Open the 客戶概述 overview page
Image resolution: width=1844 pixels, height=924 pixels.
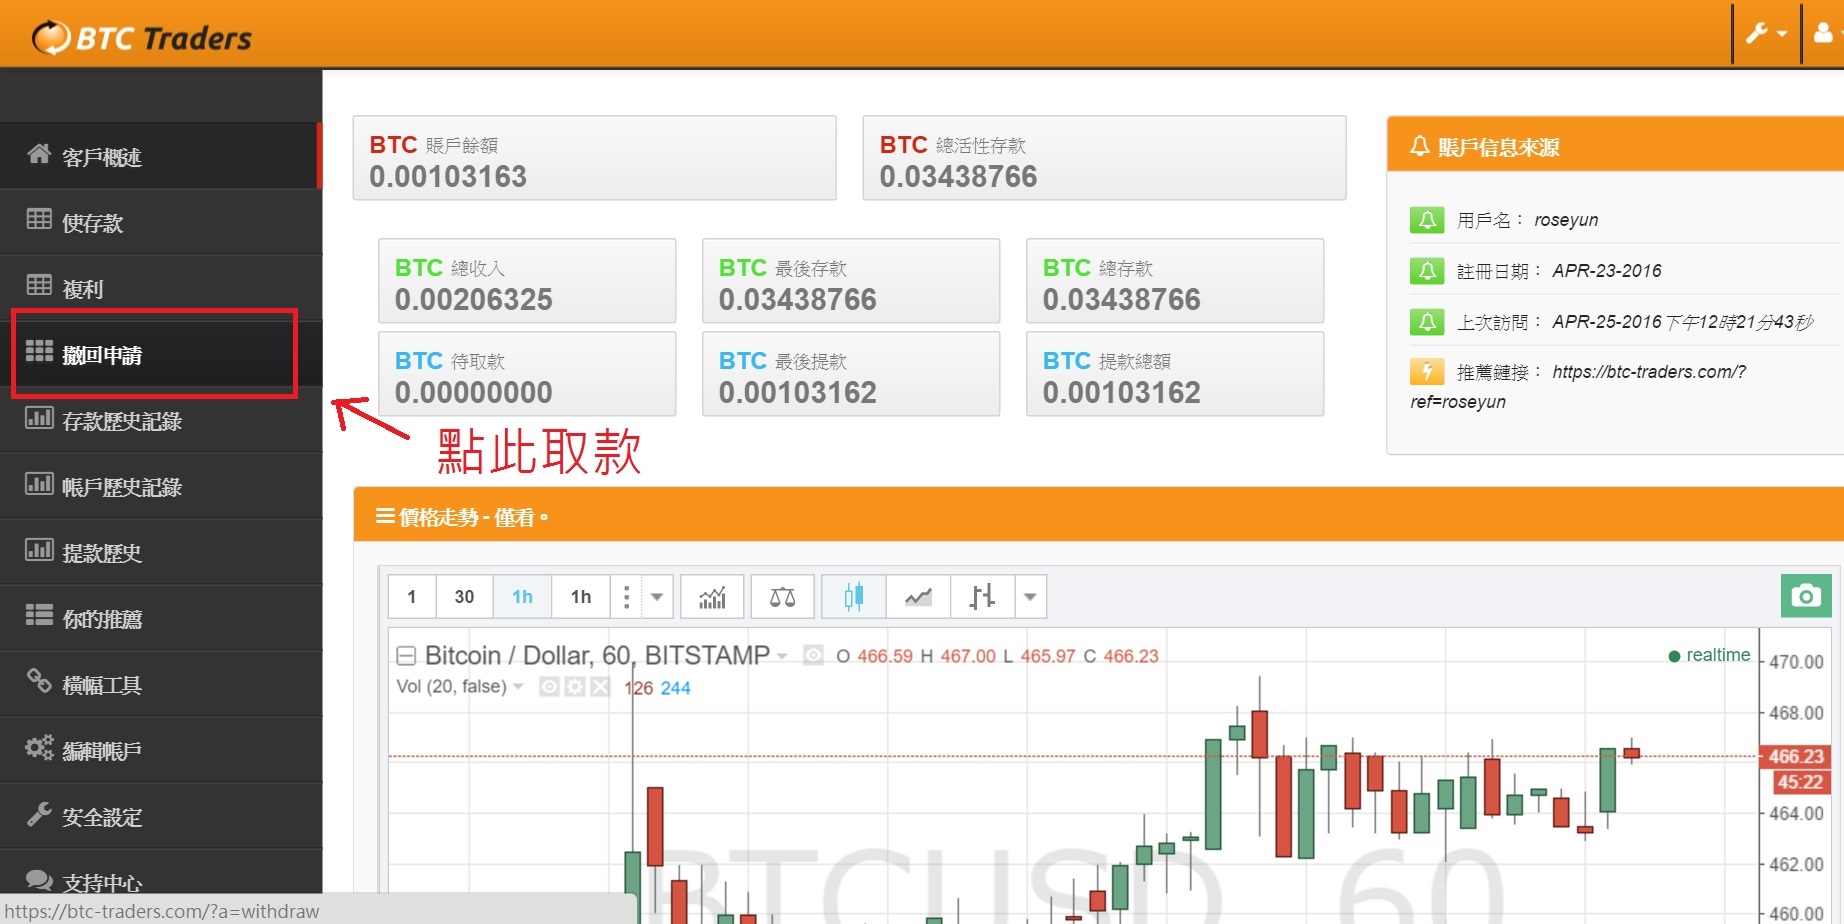pos(161,157)
